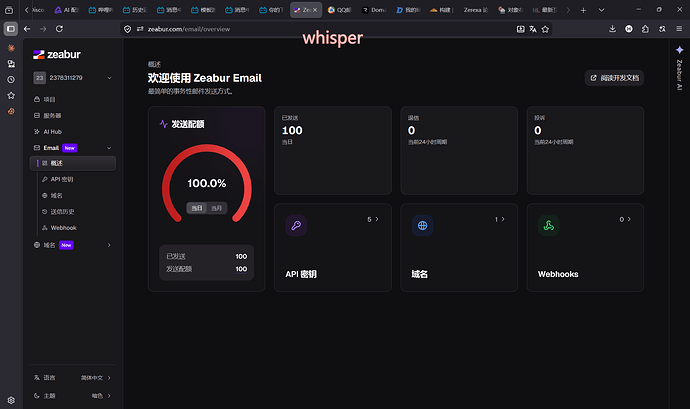Open browser downloads icon
Image resolution: width=690 pixels, height=409 pixels.
point(612,29)
